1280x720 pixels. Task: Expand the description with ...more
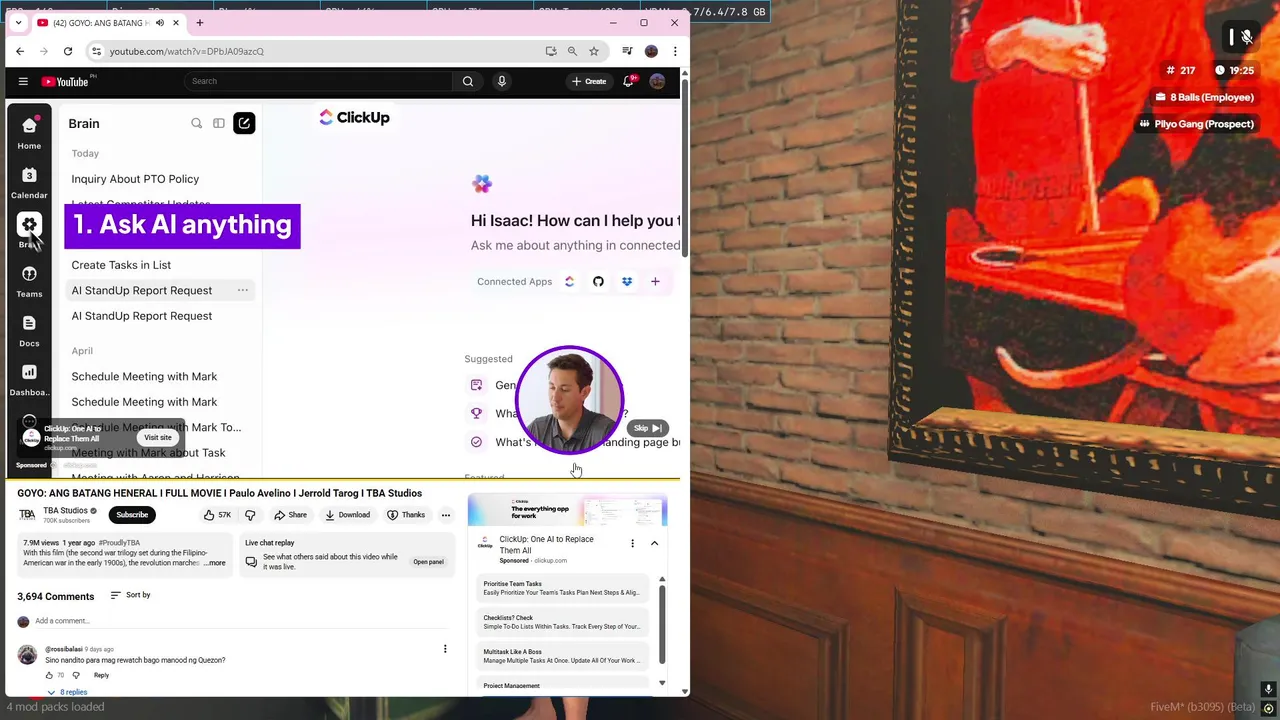point(215,563)
